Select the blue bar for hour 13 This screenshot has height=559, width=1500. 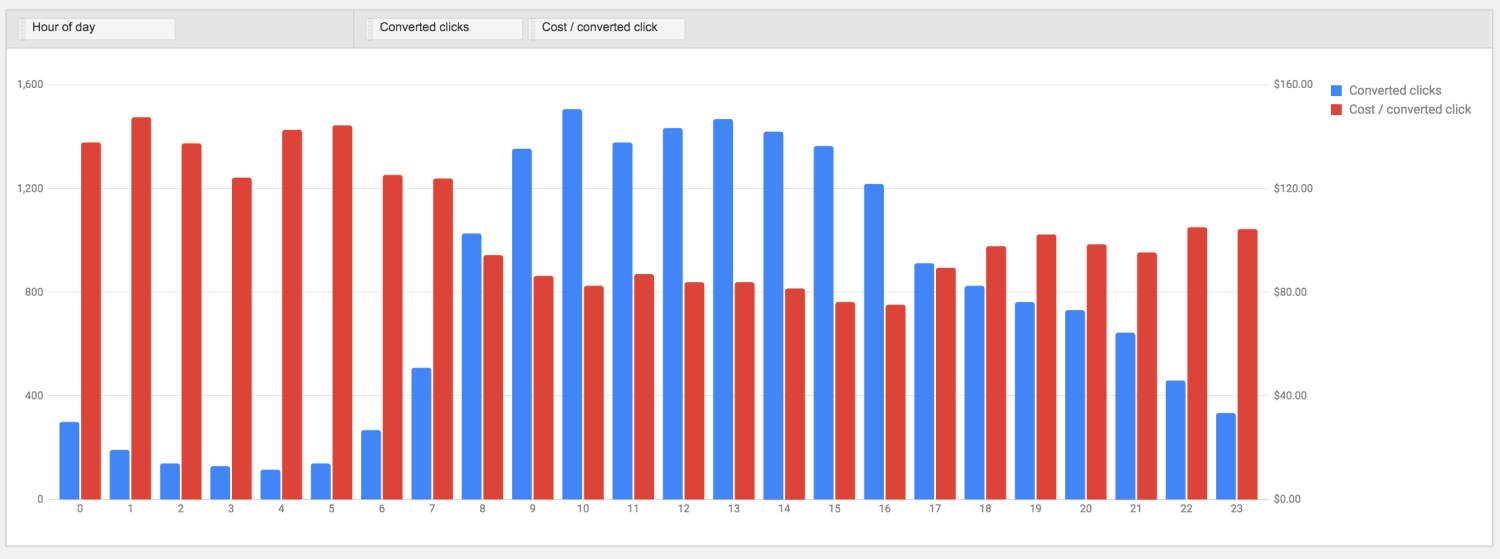(723, 309)
